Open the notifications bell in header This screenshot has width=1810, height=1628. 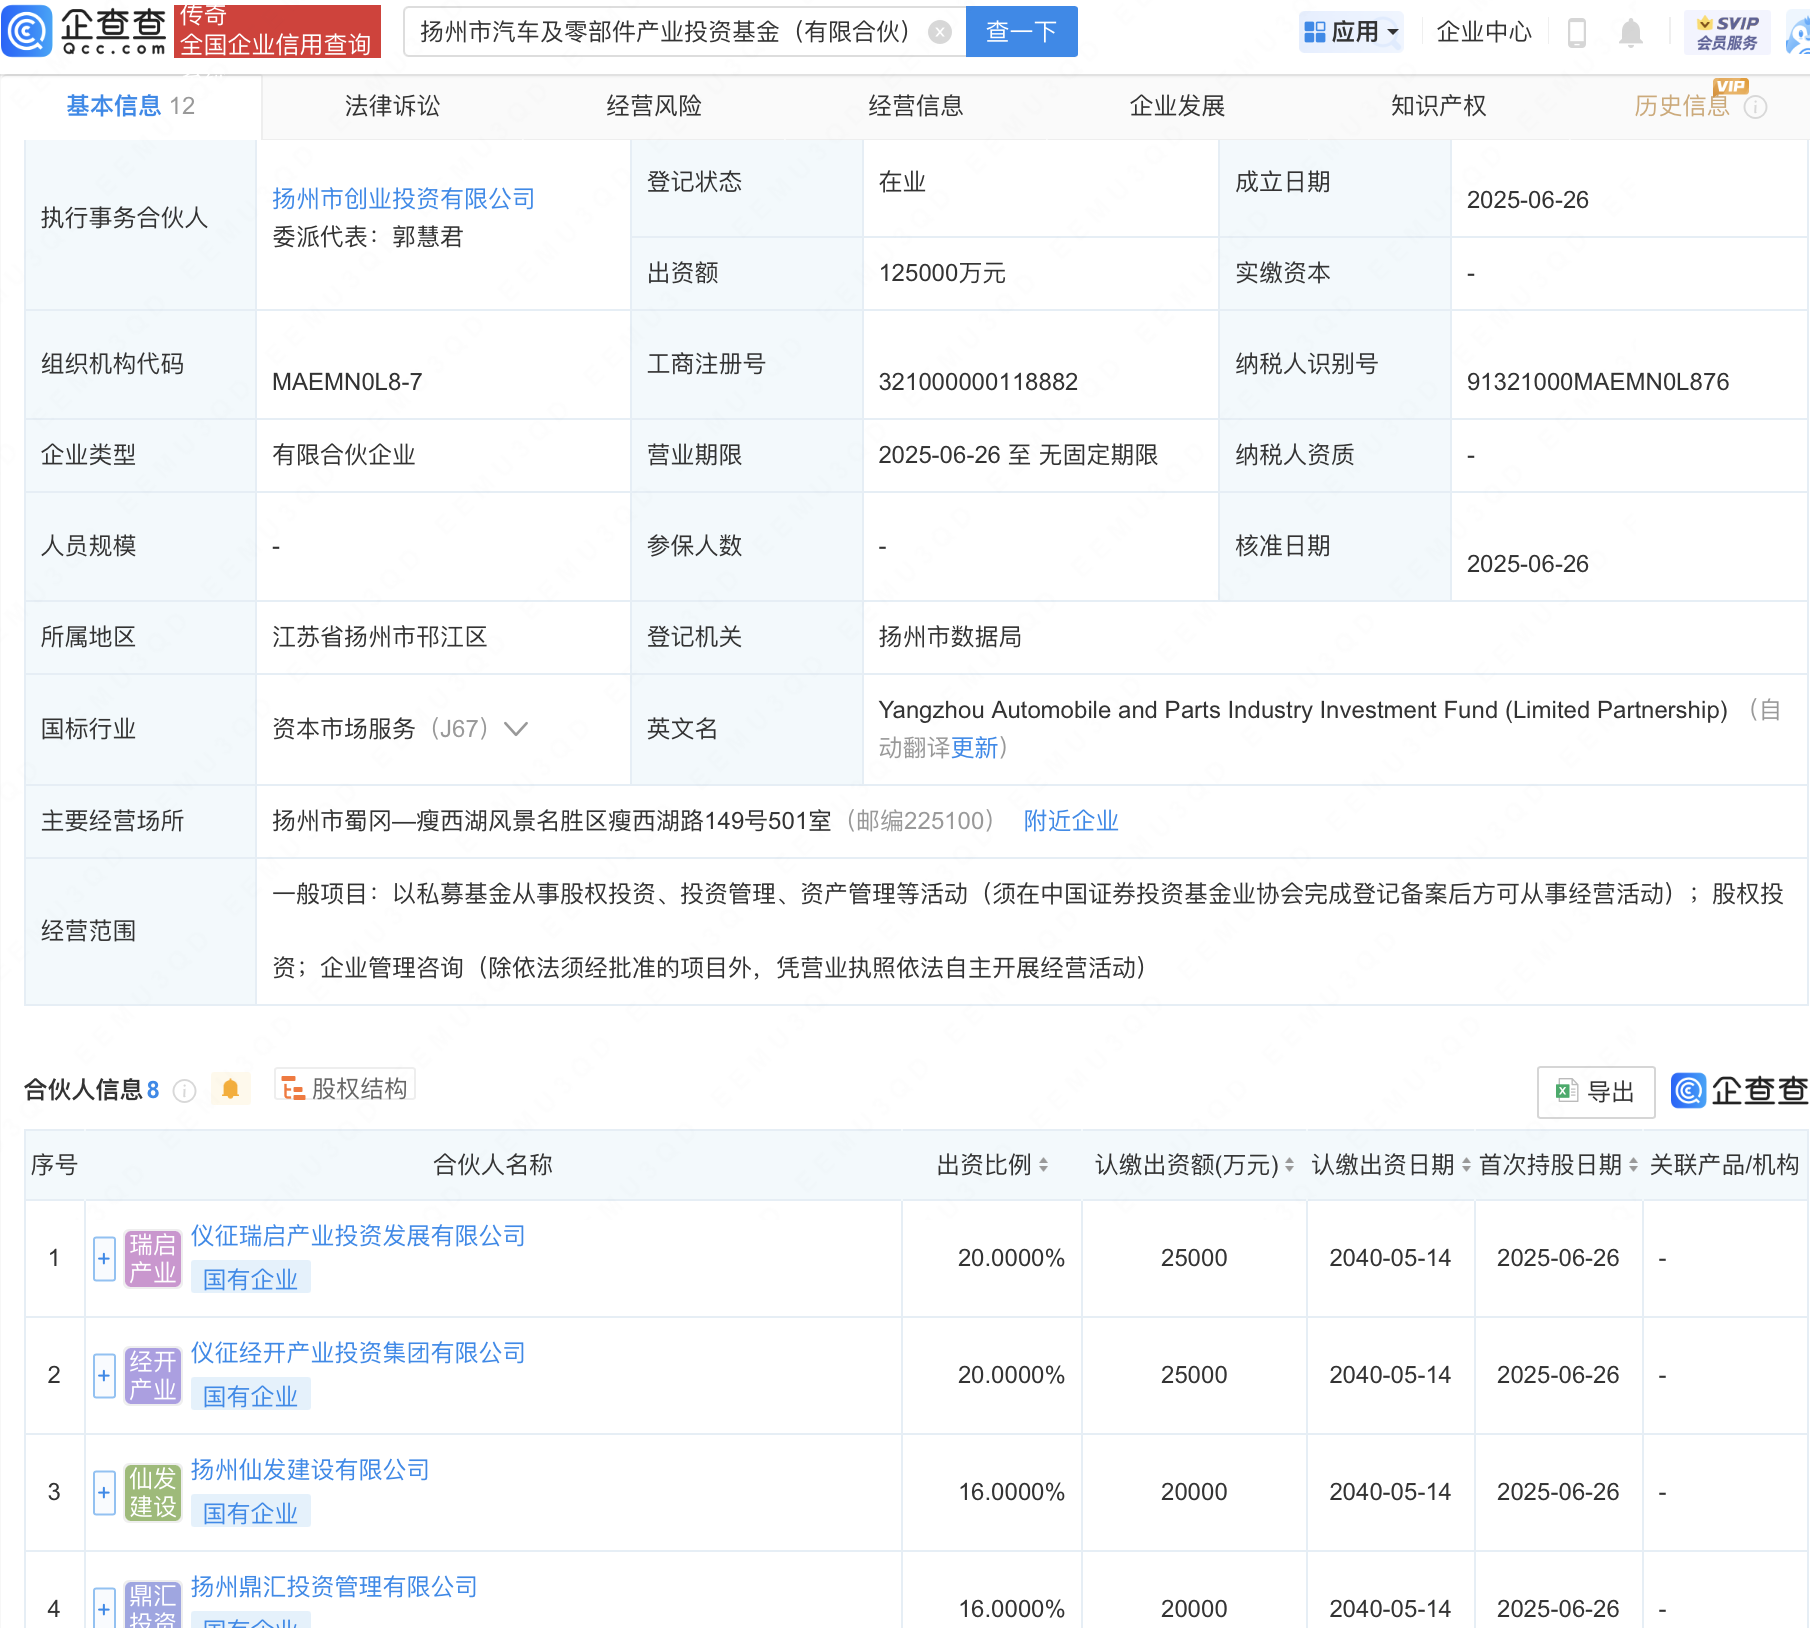coord(1631,32)
